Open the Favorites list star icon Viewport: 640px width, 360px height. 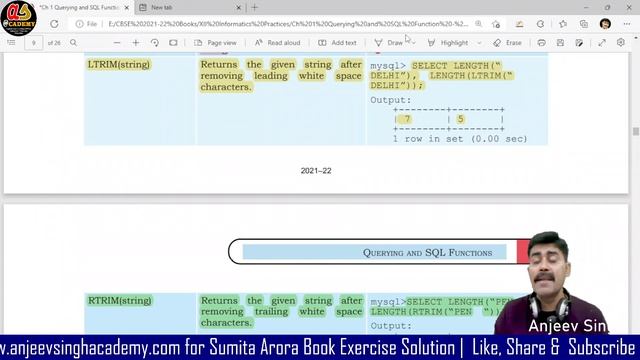pyautogui.click(x=563, y=24)
